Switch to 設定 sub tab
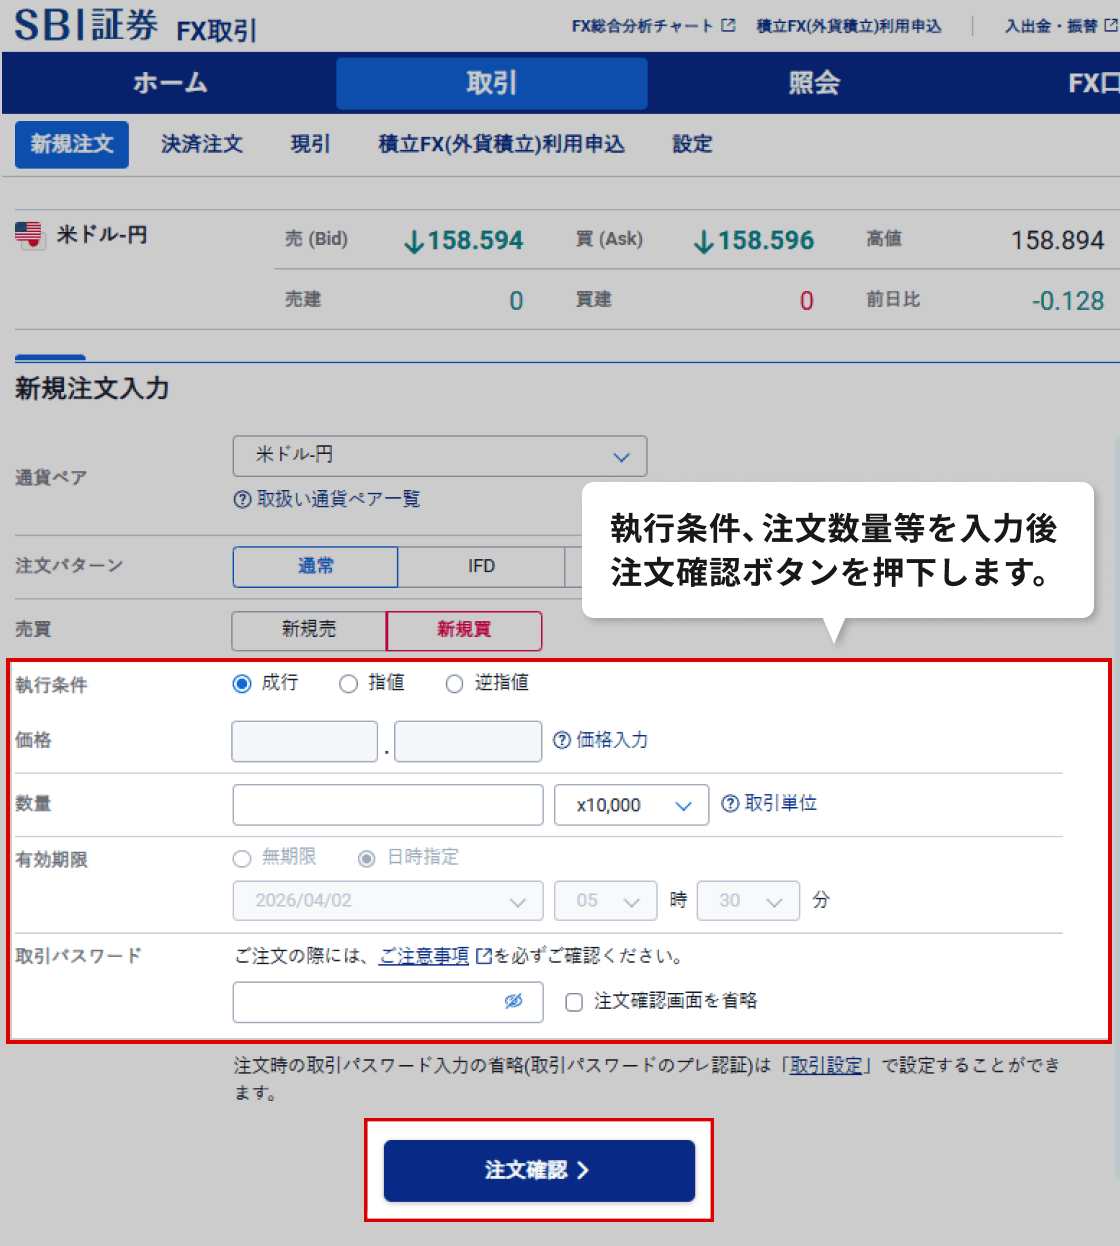The height and width of the screenshot is (1246, 1120). pos(692,145)
